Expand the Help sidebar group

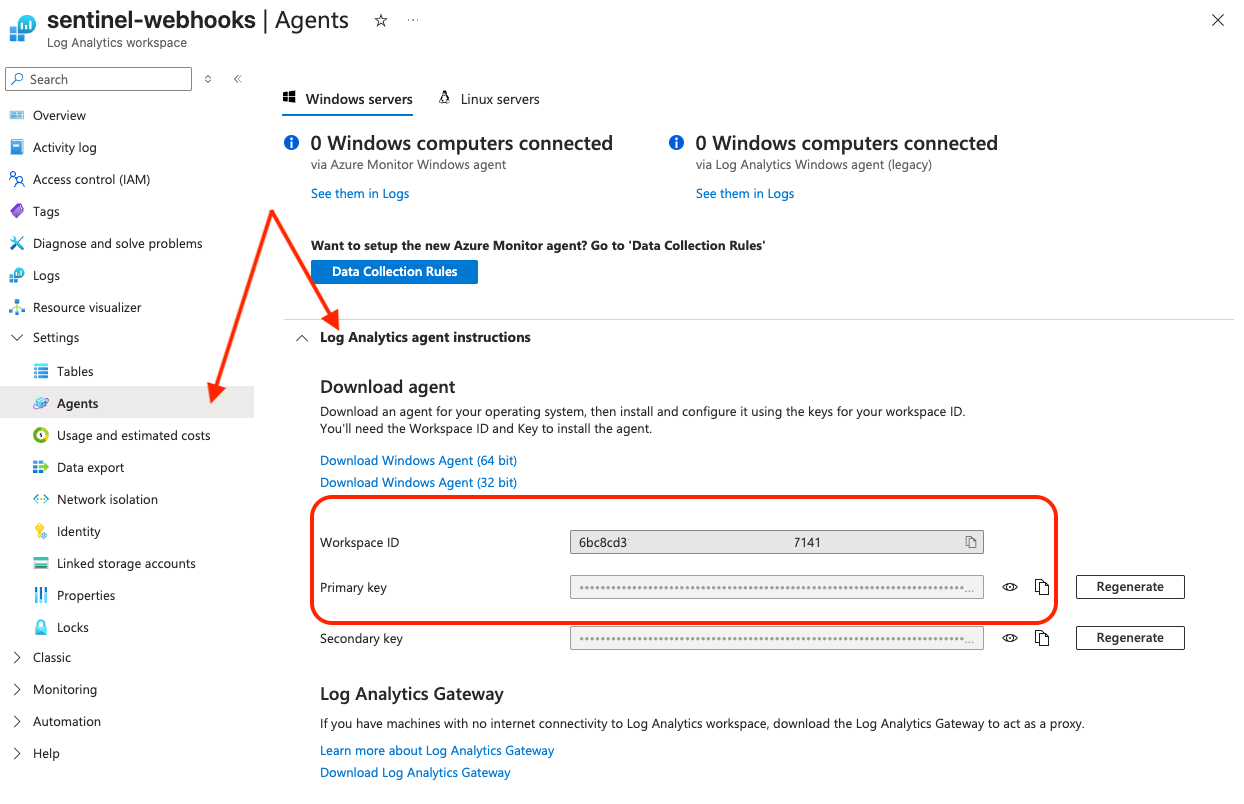coord(16,754)
